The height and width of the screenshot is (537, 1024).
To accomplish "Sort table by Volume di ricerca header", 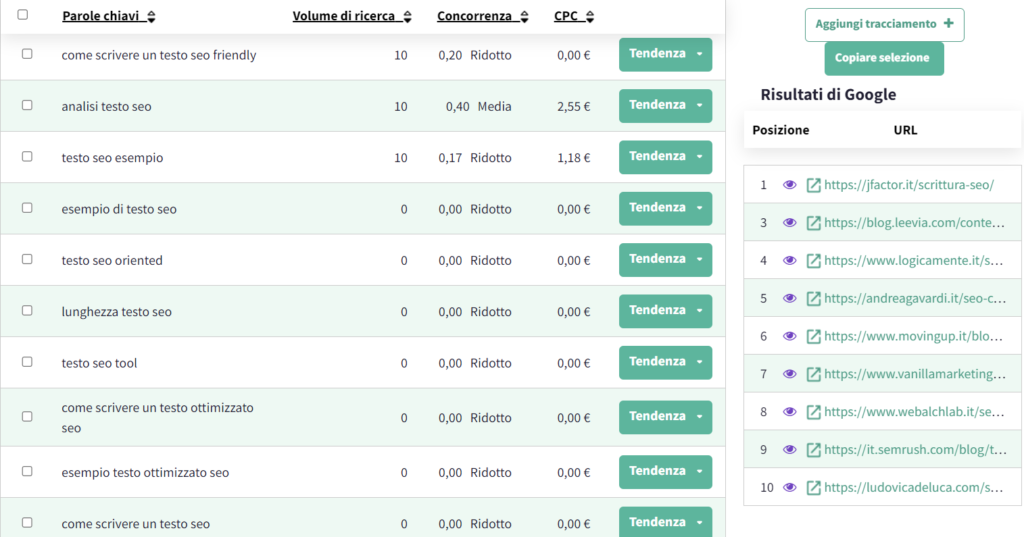I will coord(350,17).
